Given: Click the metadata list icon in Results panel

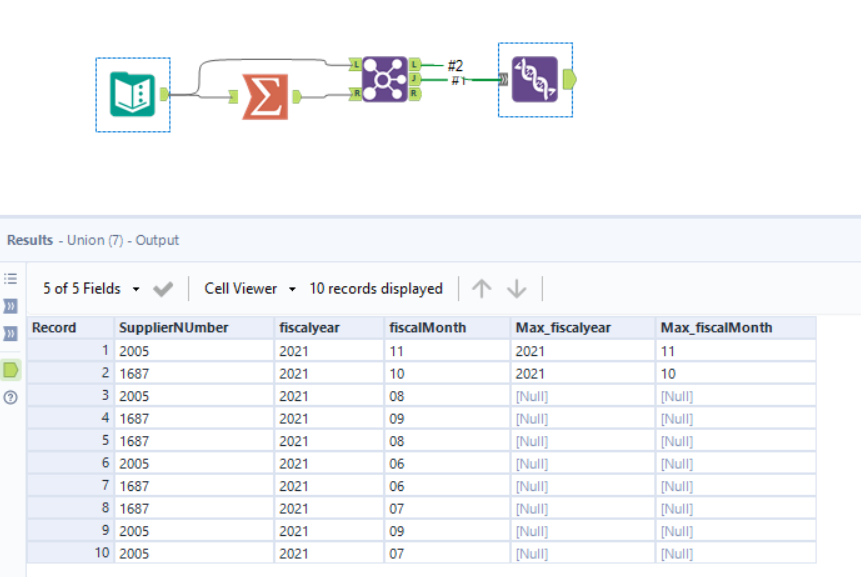Looking at the screenshot, I should (x=11, y=278).
